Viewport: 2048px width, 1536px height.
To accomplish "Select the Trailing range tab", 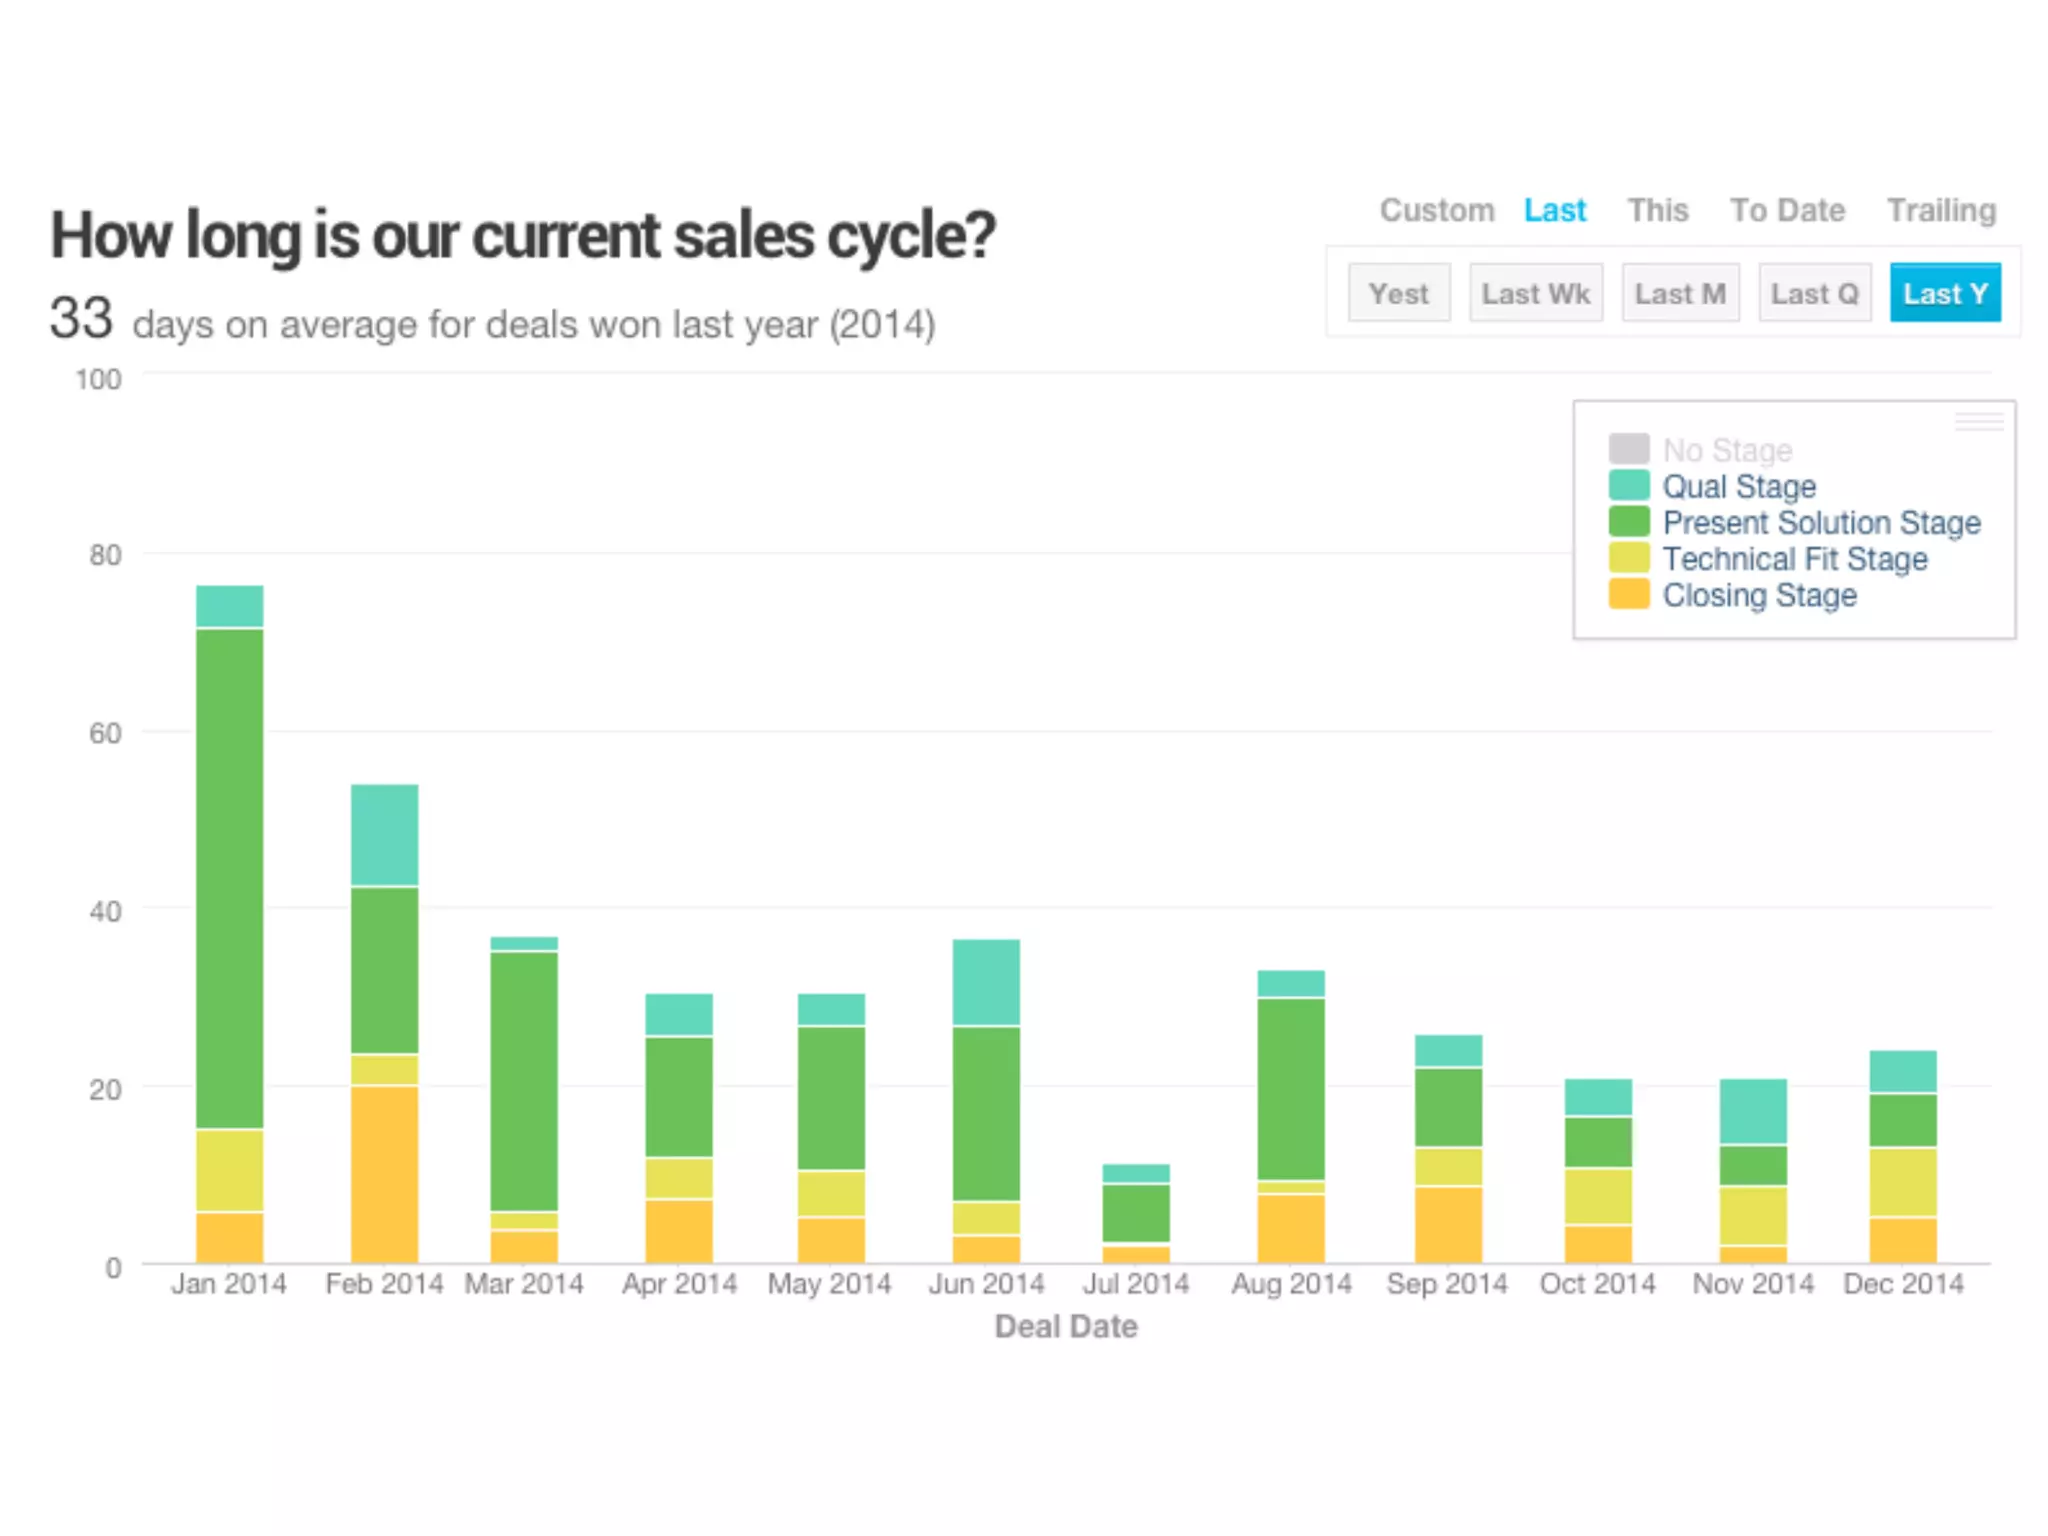I will [1940, 211].
